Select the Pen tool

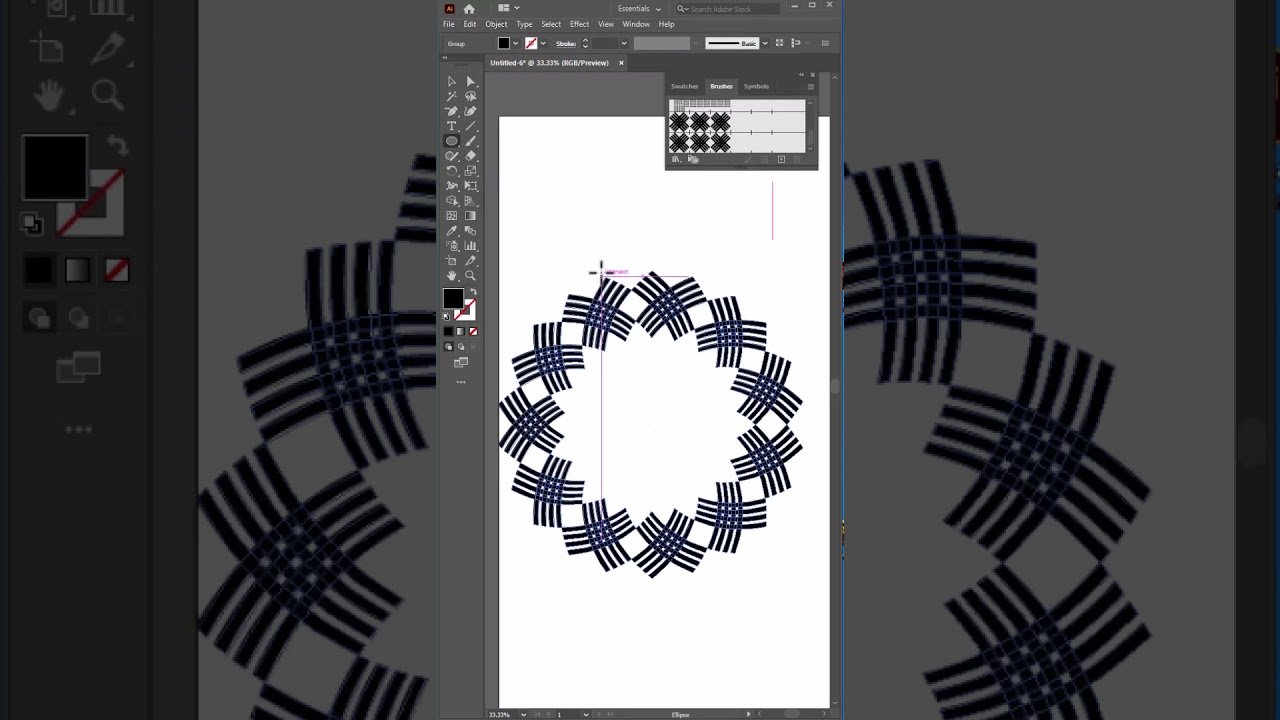[x=452, y=111]
